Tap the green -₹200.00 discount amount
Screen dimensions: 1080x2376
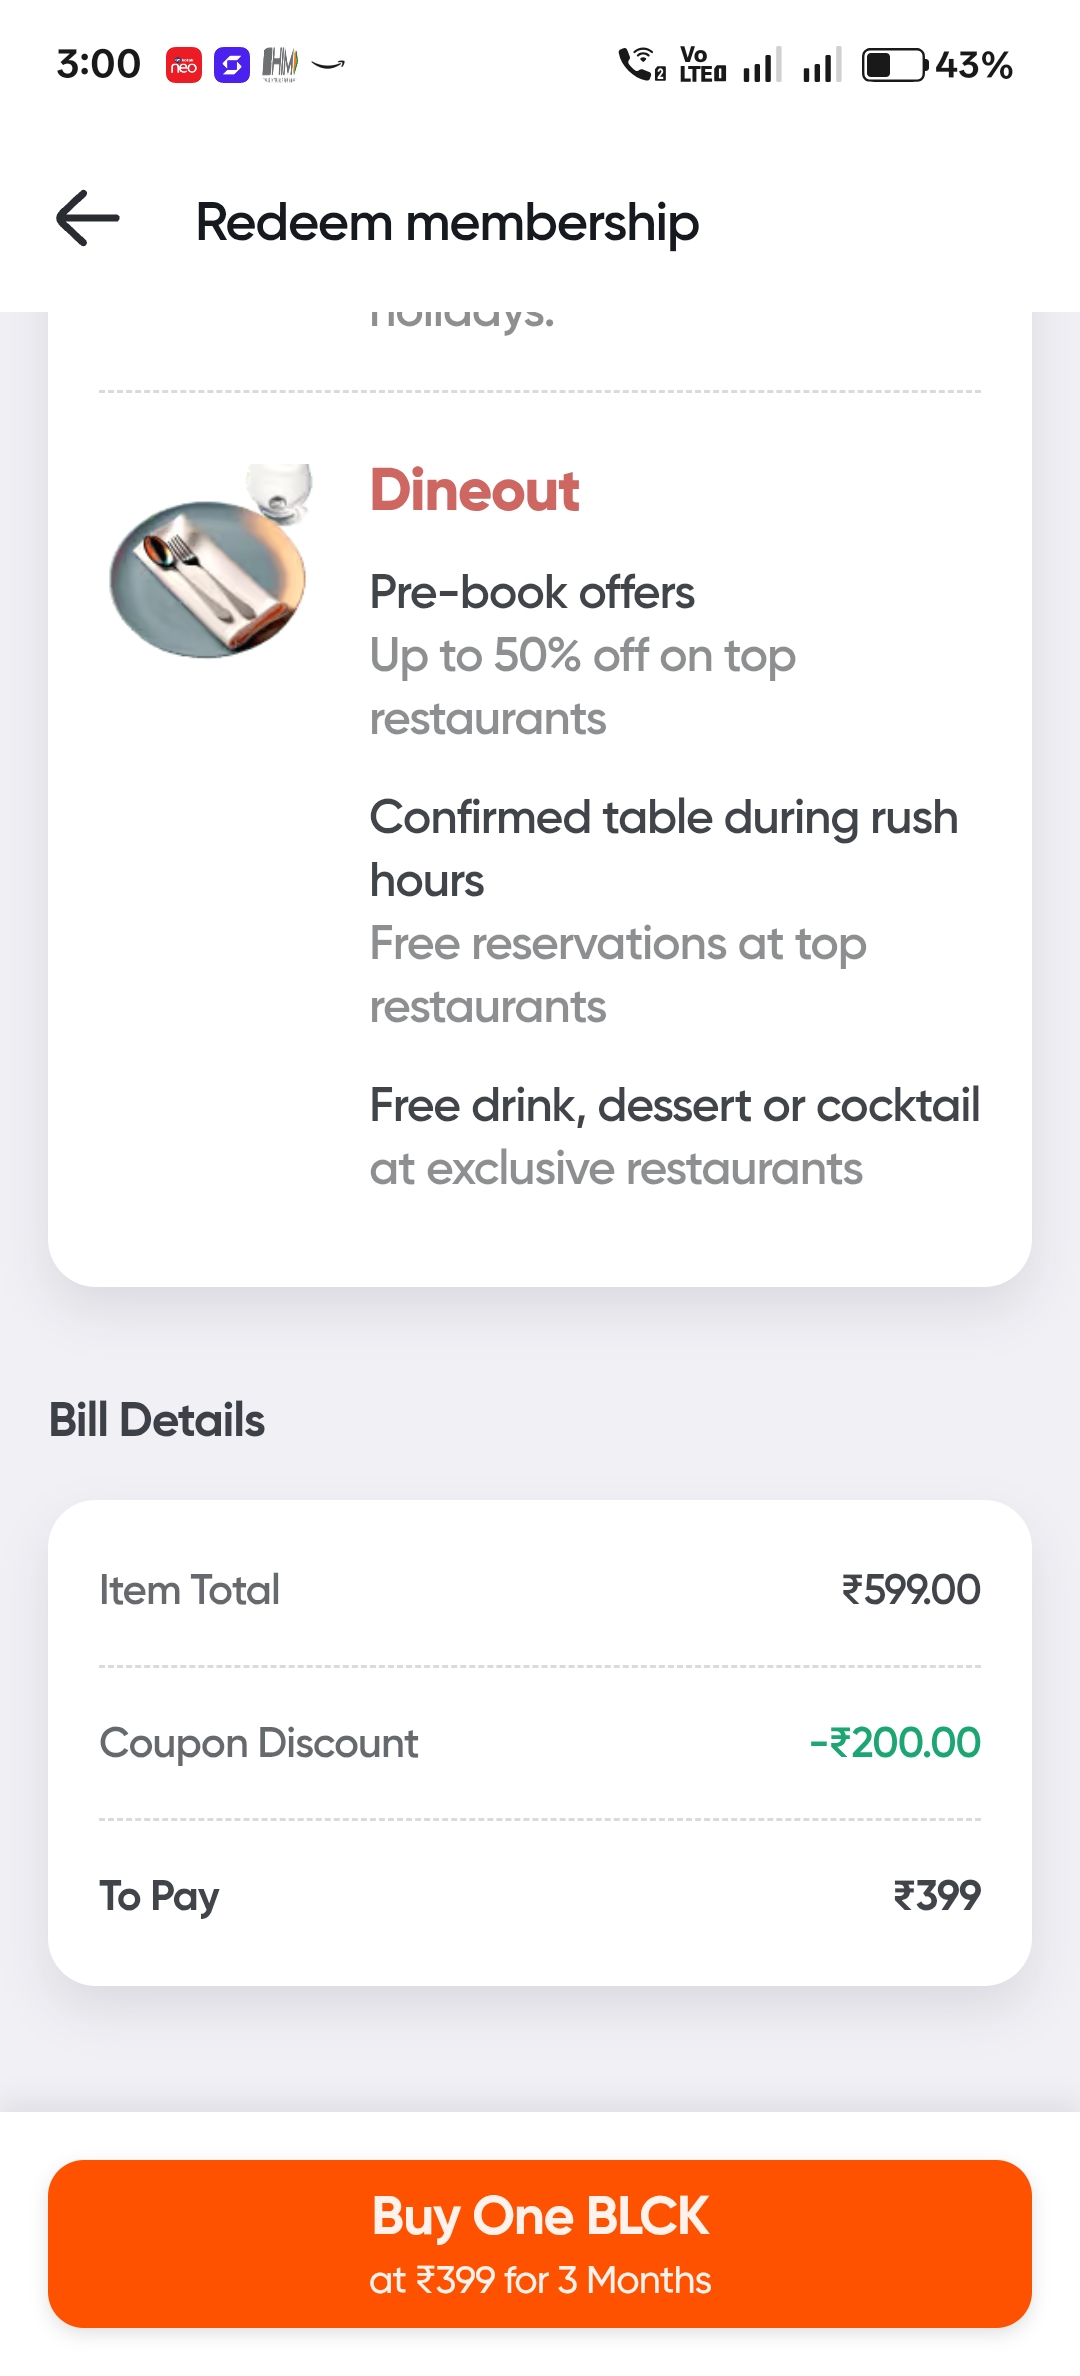click(895, 1743)
